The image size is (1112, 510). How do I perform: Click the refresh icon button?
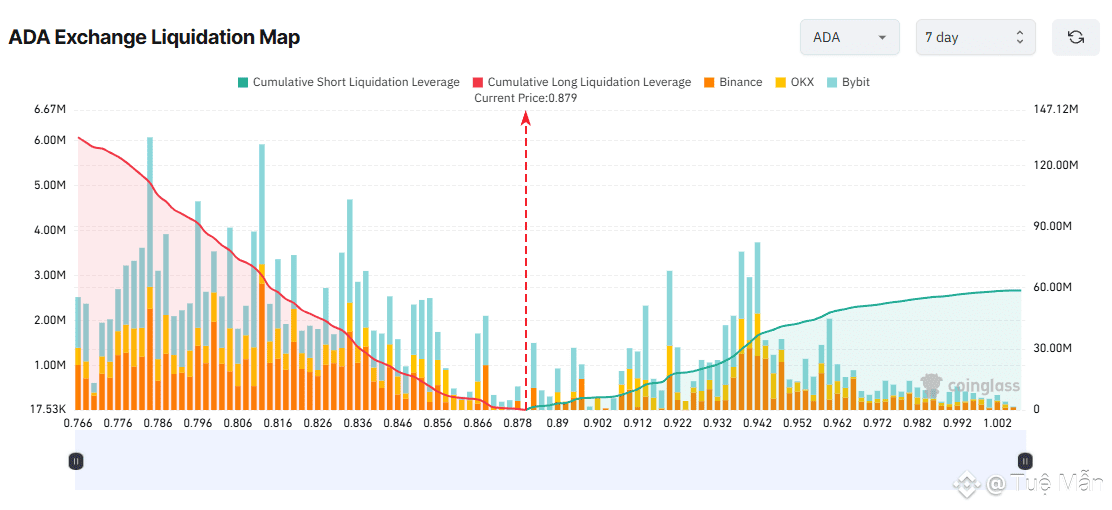click(1075, 38)
